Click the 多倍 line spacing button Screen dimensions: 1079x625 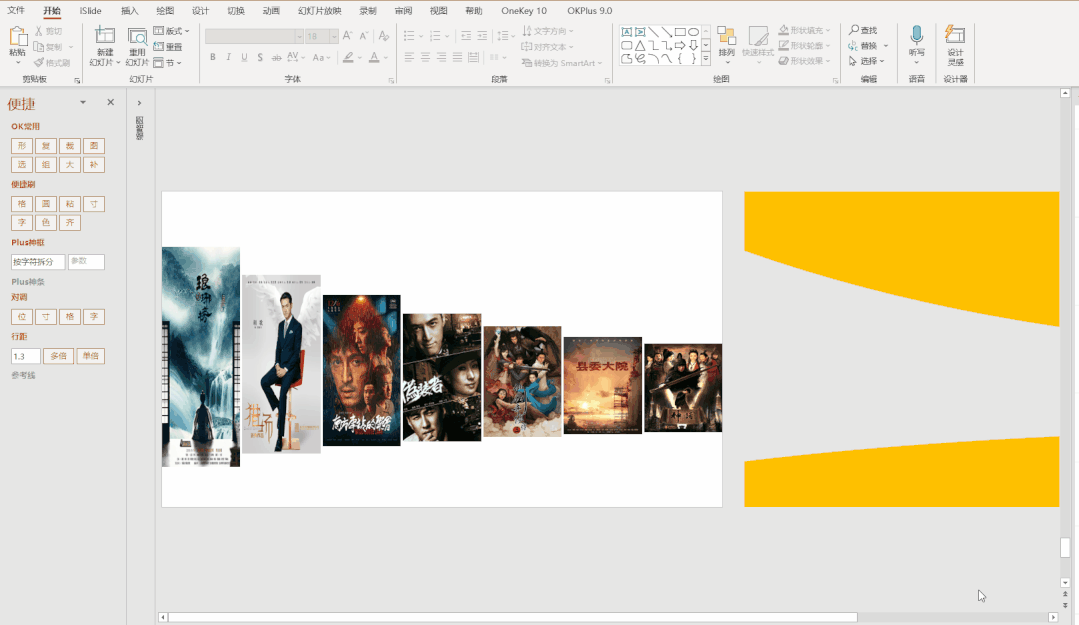point(58,356)
